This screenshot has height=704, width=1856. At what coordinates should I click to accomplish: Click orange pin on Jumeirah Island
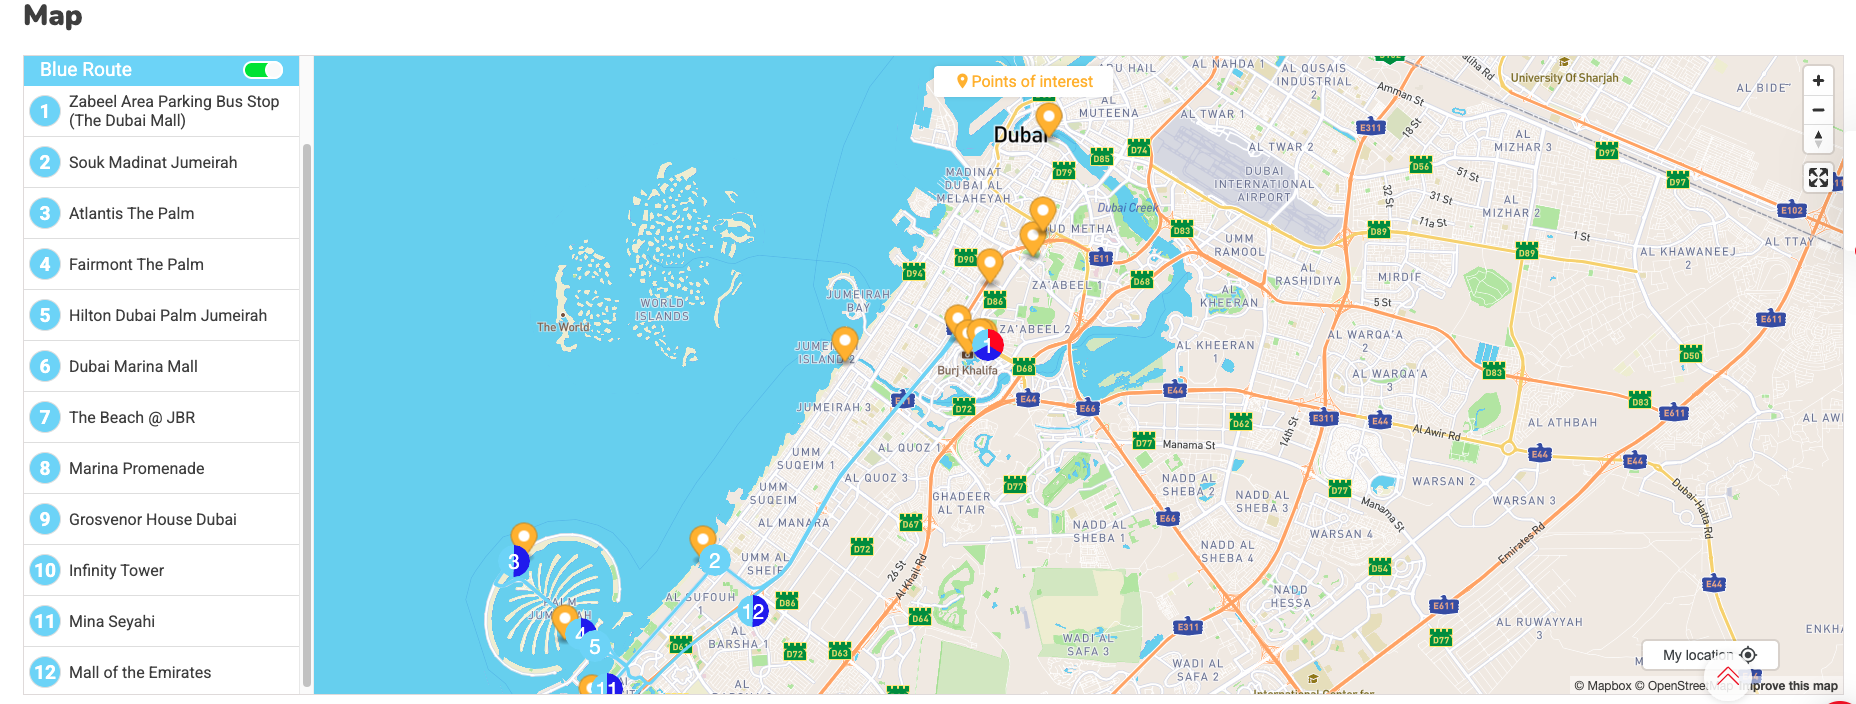845,344
